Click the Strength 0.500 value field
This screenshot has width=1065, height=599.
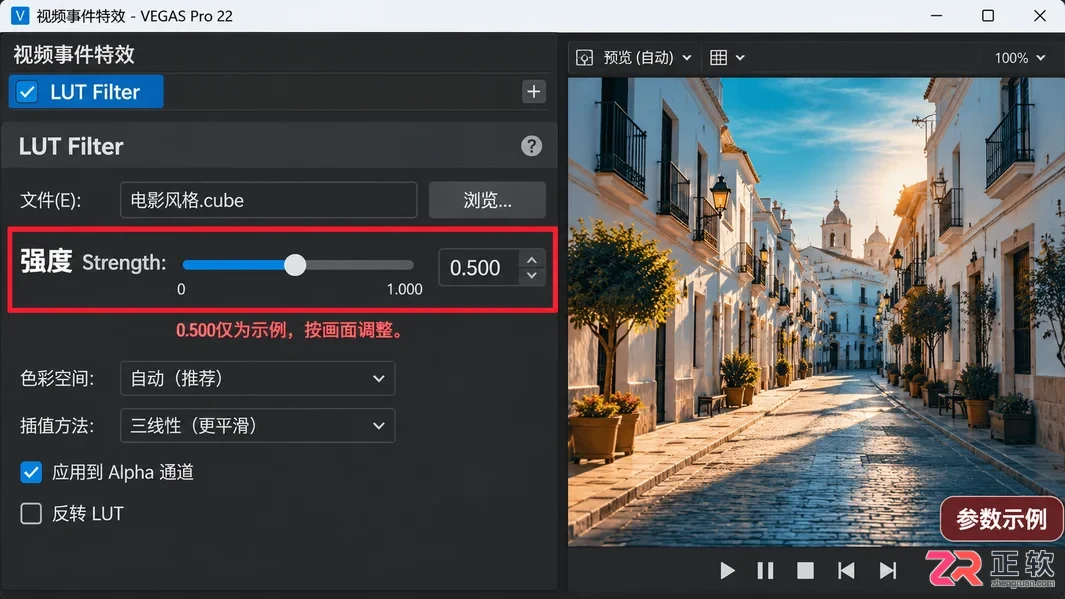tap(480, 268)
